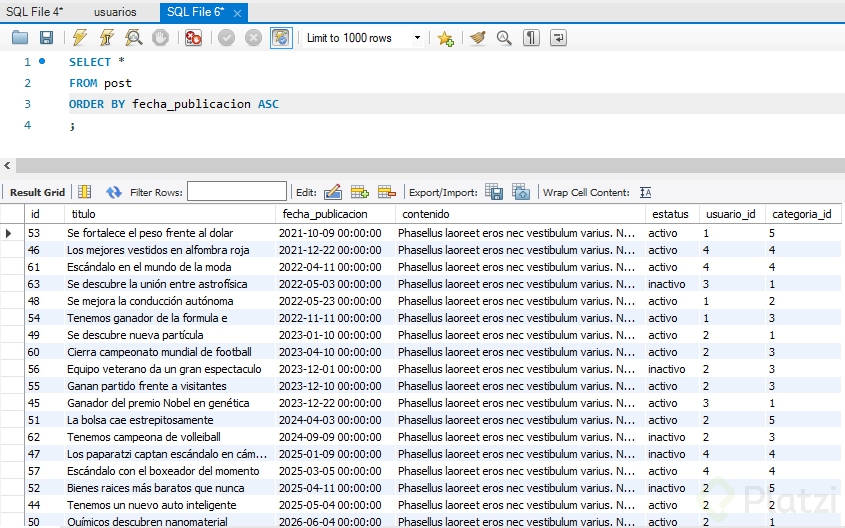Click 'Ganador del premio Nobel en genética'
845x528 pixels.
[170, 403]
